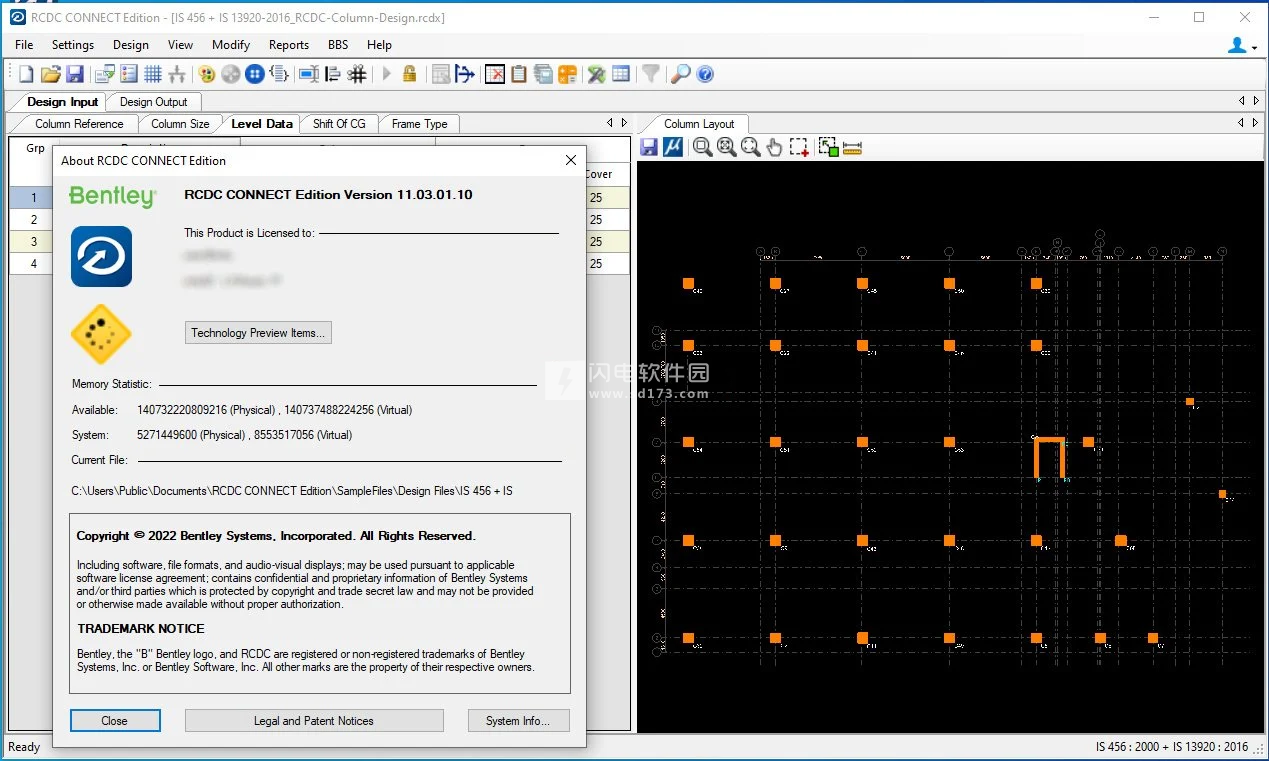The height and width of the screenshot is (761, 1269).
Task: Click the 'TRADEMARK NOTICE' heading
Action: pos(141,629)
